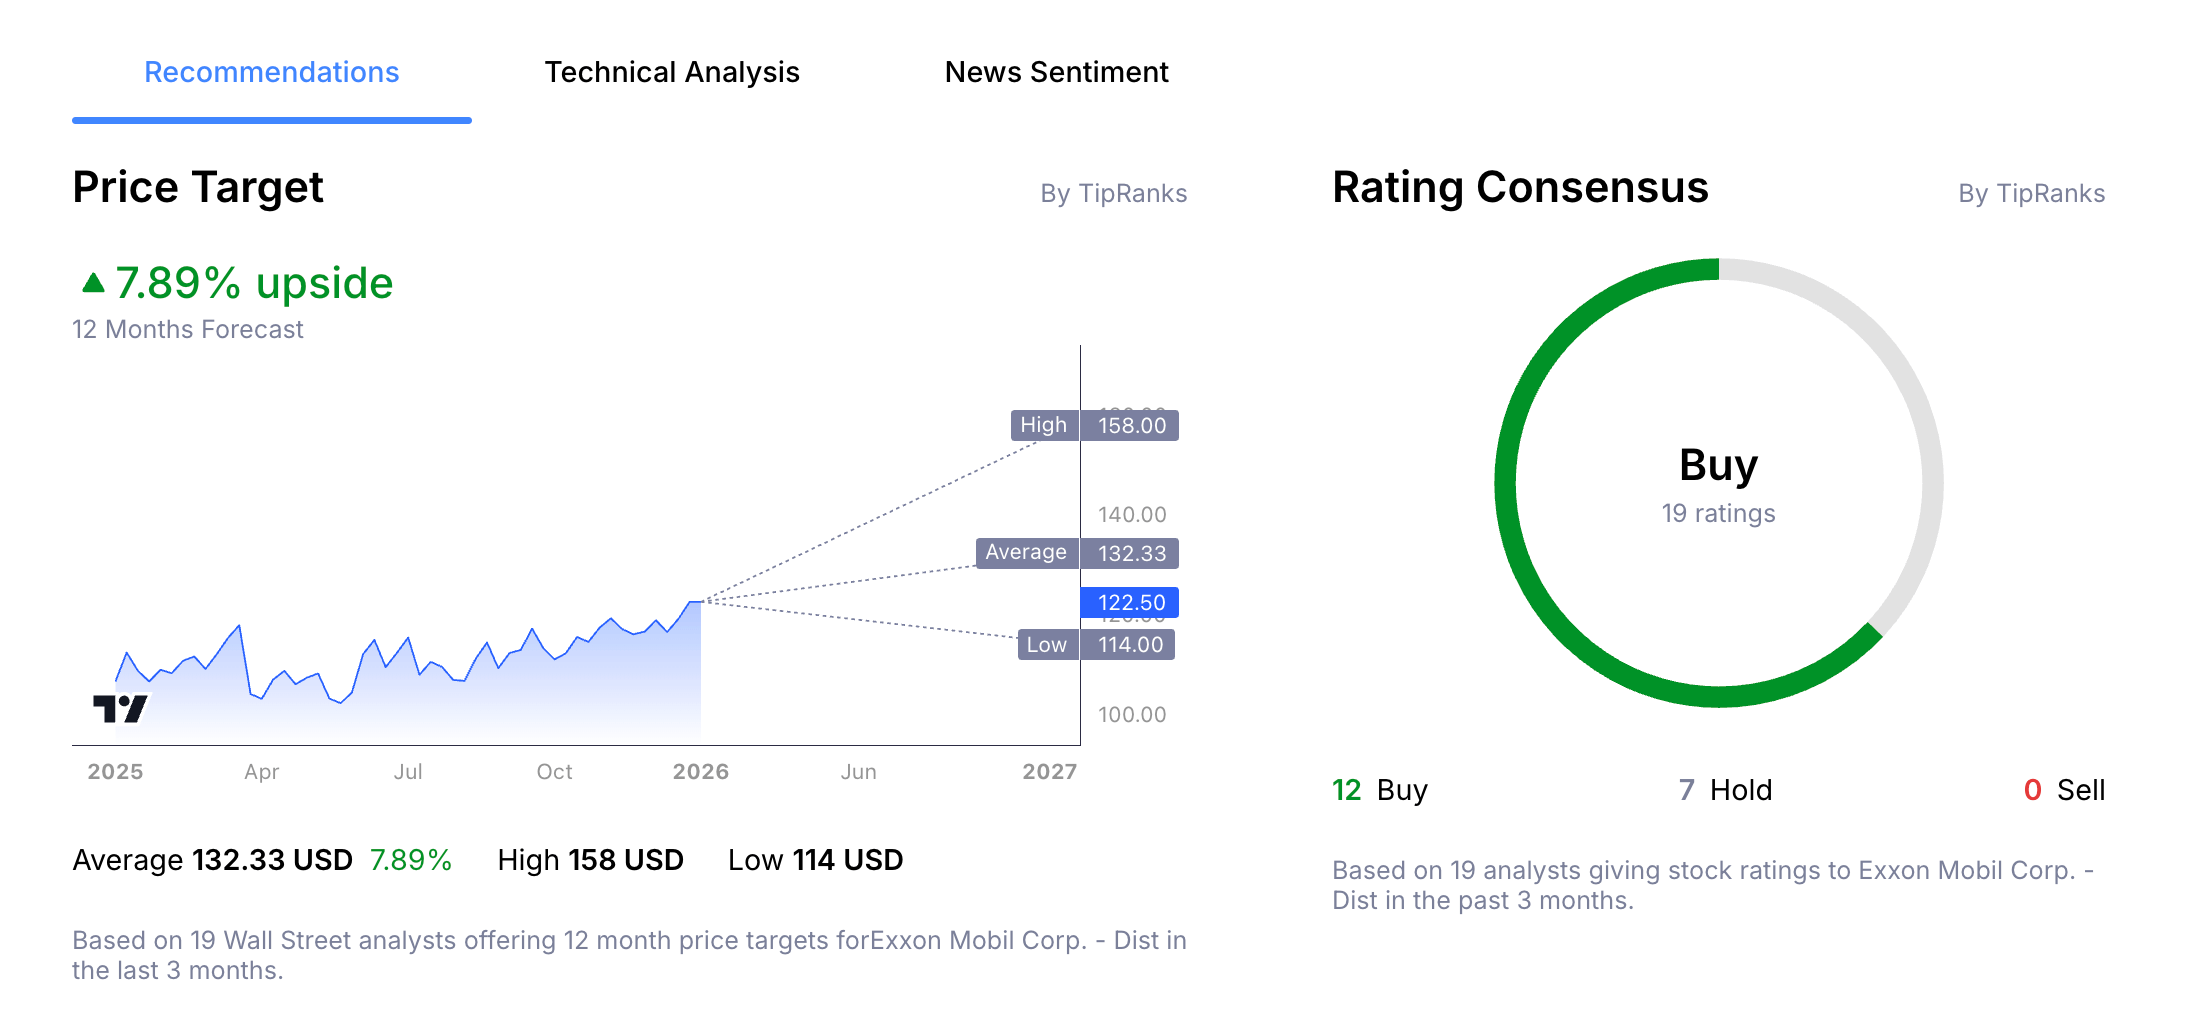Select the Recommendations tab
The height and width of the screenshot is (1016, 2206).
[x=270, y=71]
